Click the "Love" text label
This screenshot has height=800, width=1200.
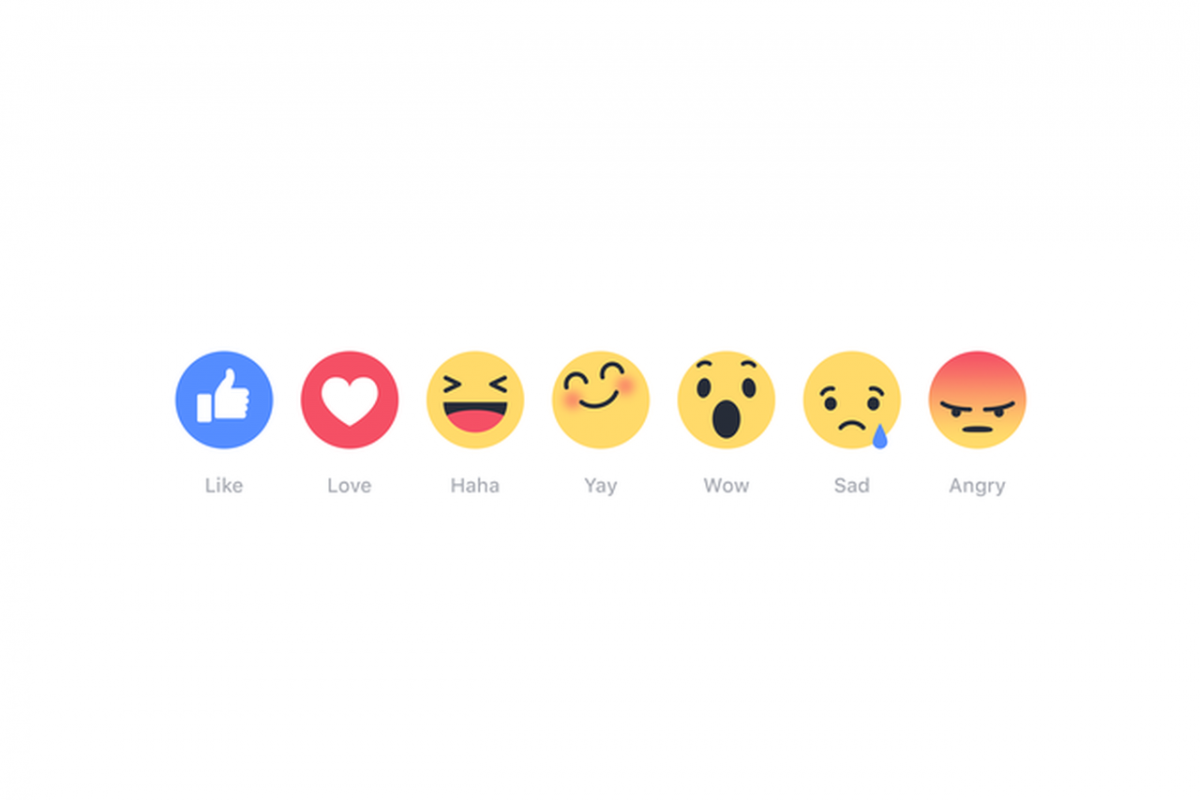(350, 486)
